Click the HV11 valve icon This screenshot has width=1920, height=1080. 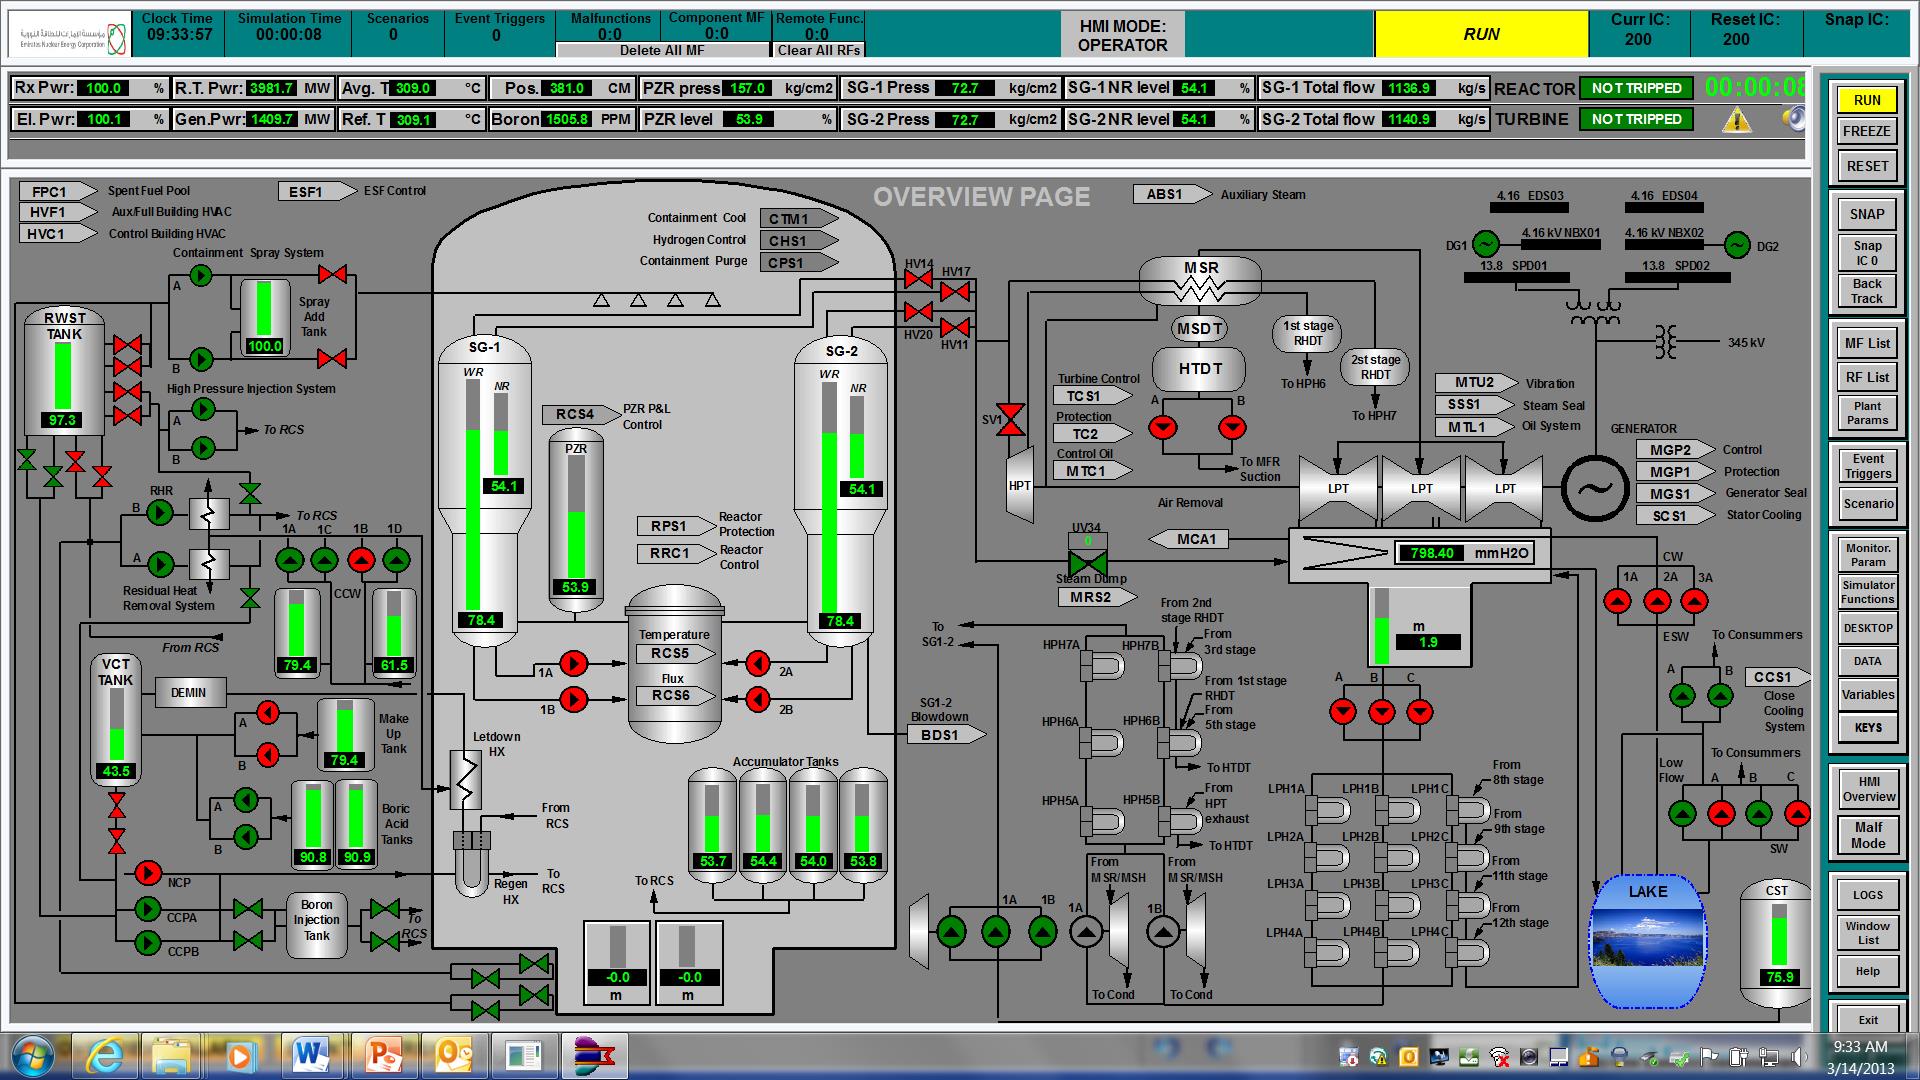pyautogui.click(x=955, y=327)
